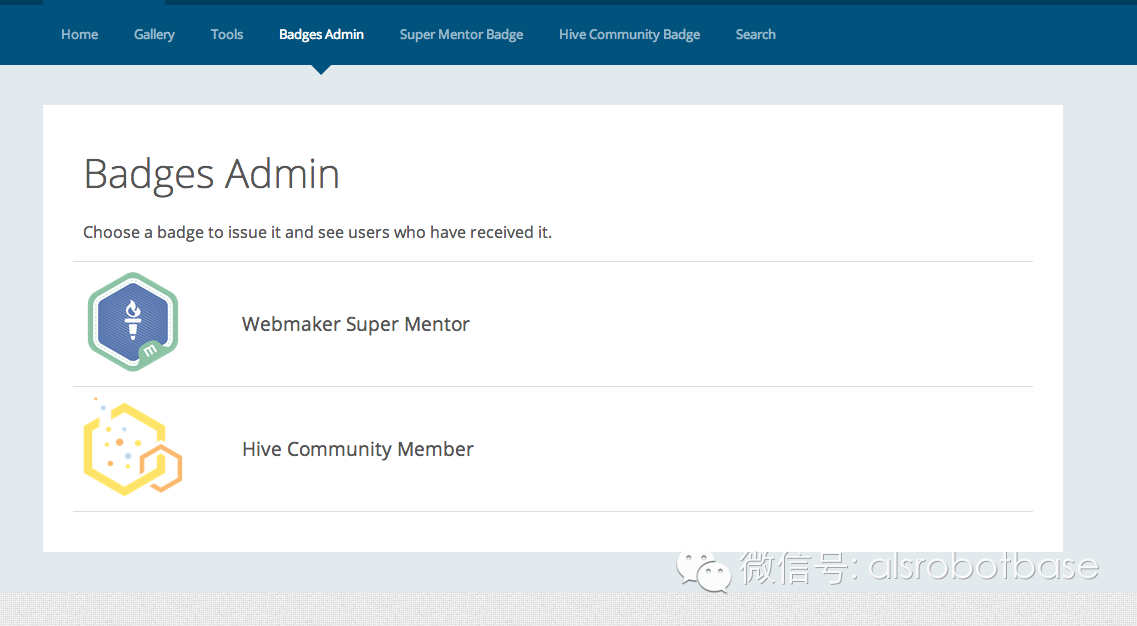
Task: Open the Tools menu item
Action: click(x=226, y=34)
